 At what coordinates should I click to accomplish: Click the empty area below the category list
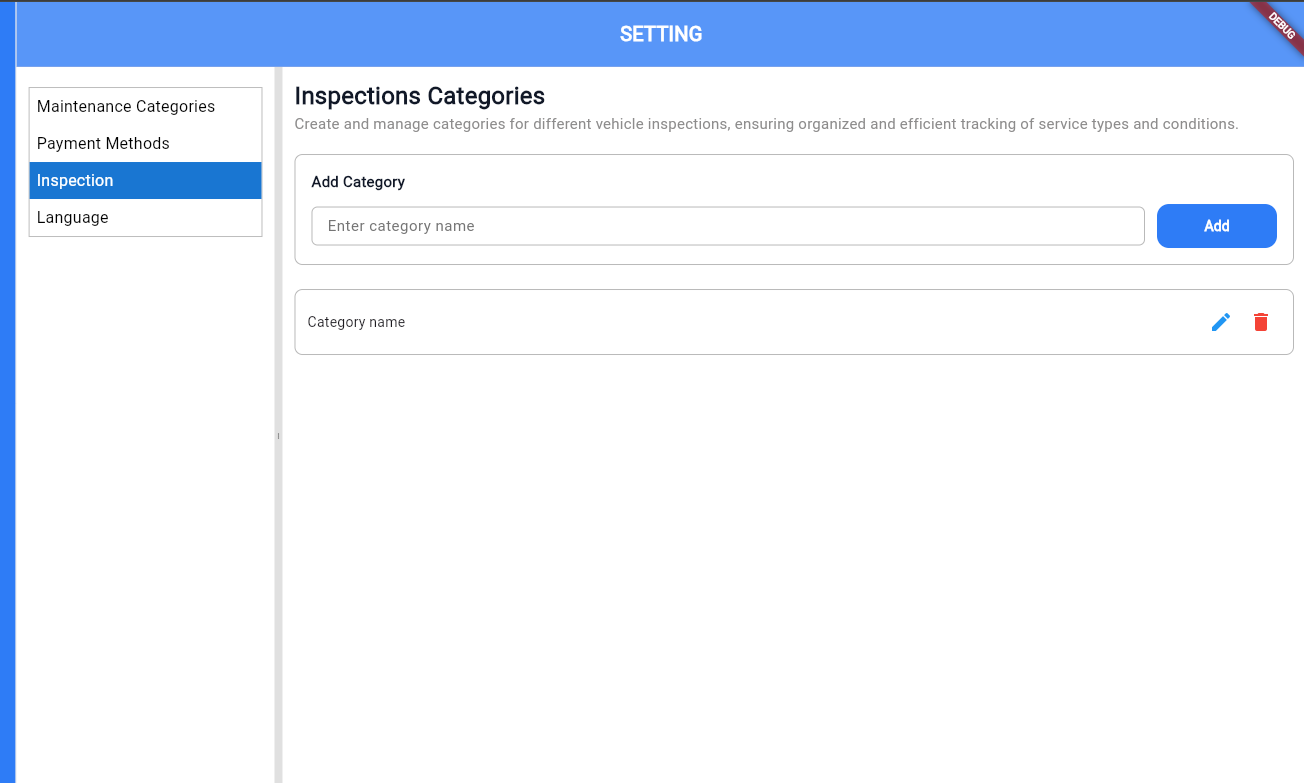point(790,560)
